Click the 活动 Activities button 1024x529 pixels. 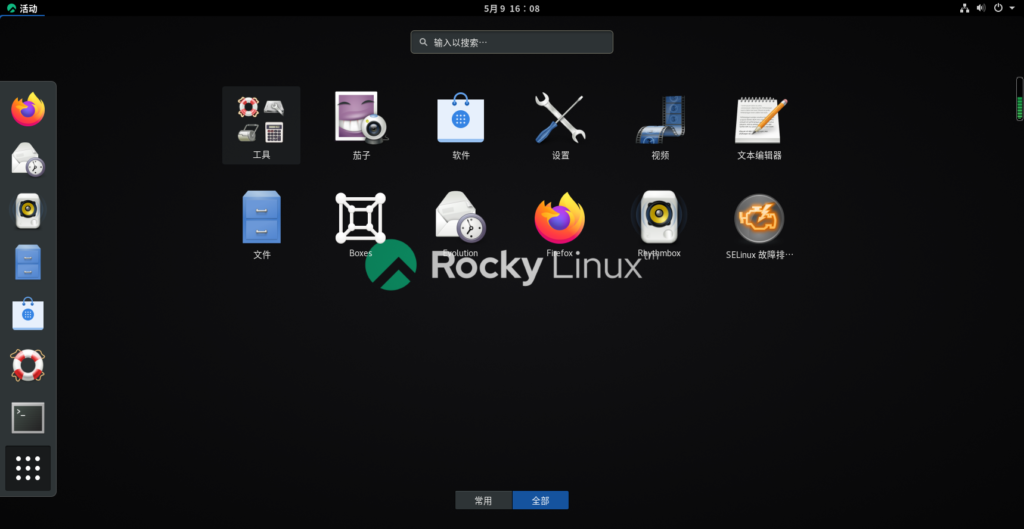point(22,8)
